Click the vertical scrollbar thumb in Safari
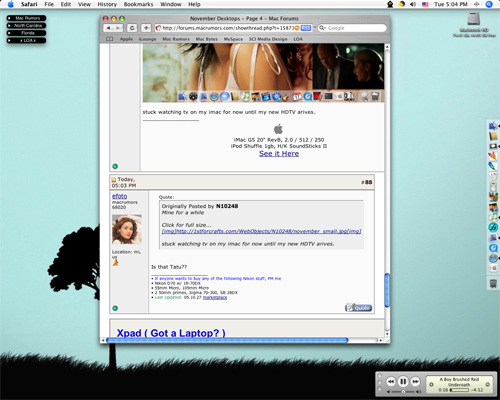Screen dimensions: 500x400 click(x=387, y=290)
